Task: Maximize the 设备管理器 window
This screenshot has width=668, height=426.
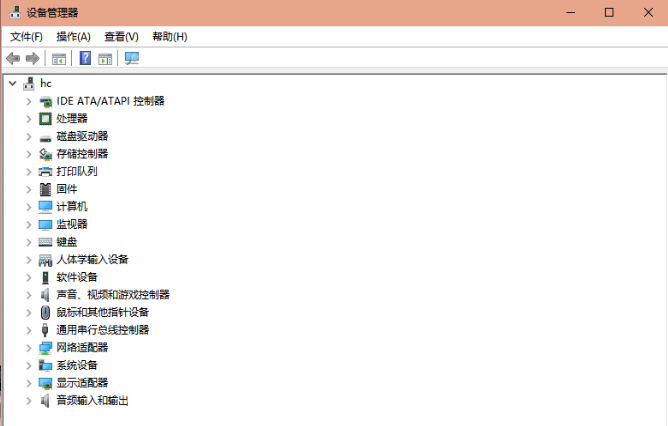Action: 609,12
